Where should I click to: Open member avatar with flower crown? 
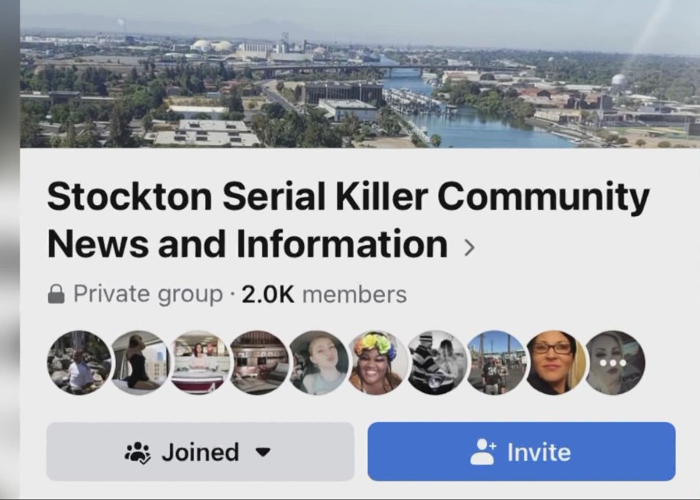[x=377, y=362]
